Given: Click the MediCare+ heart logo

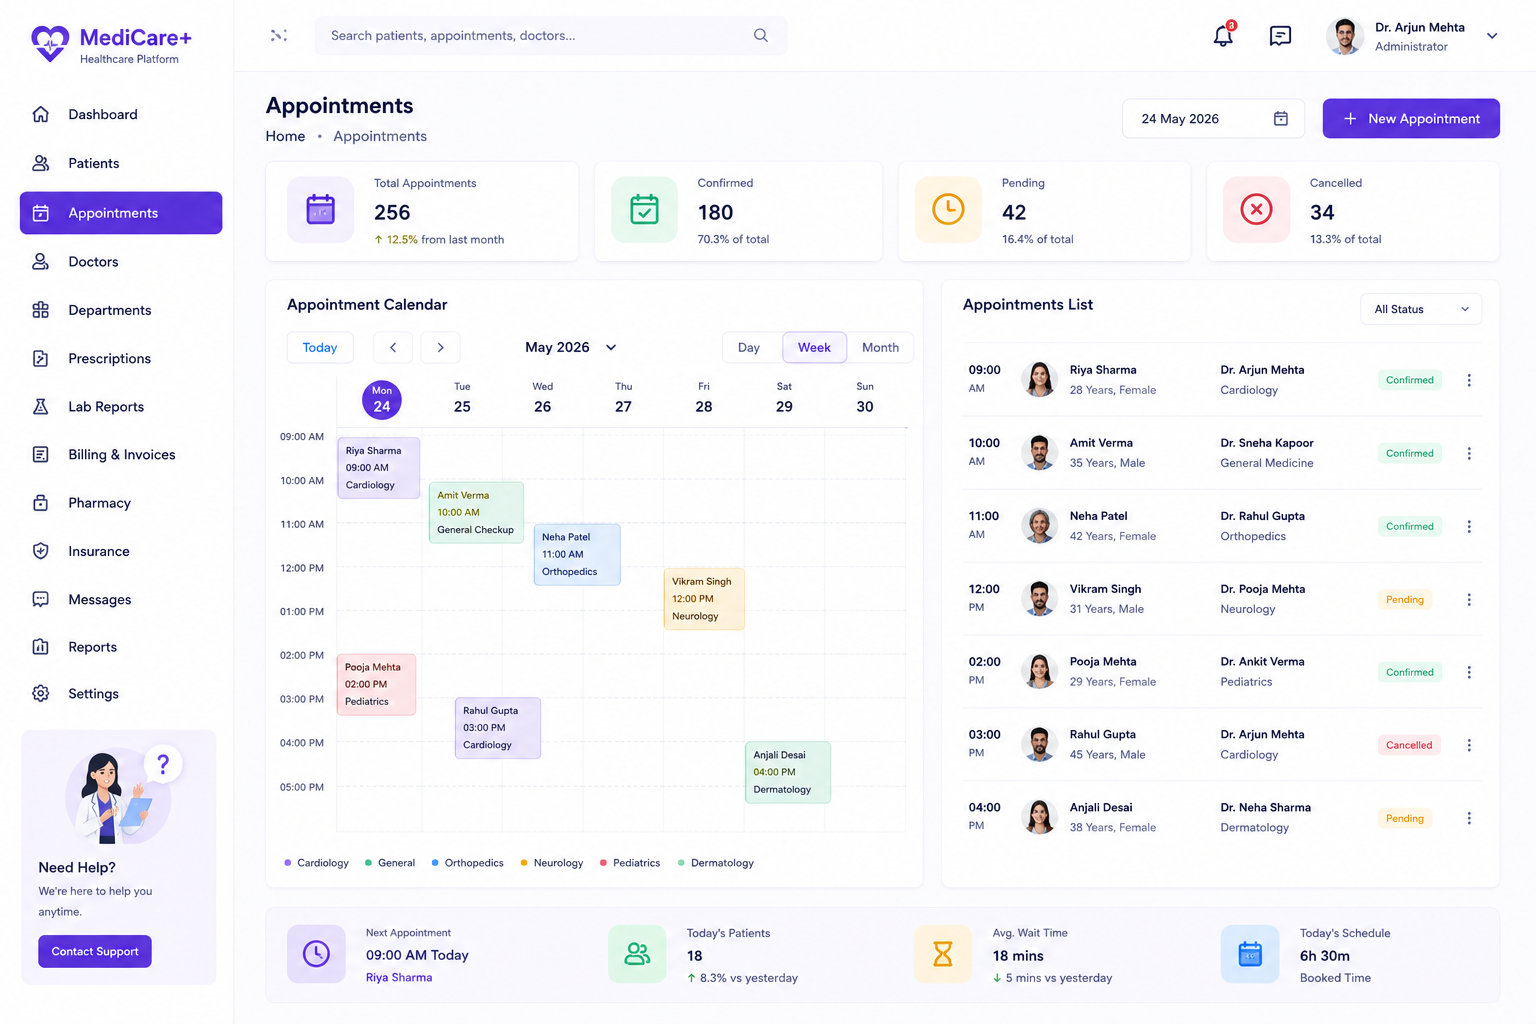Looking at the screenshot, I should [x=50, y=43].
